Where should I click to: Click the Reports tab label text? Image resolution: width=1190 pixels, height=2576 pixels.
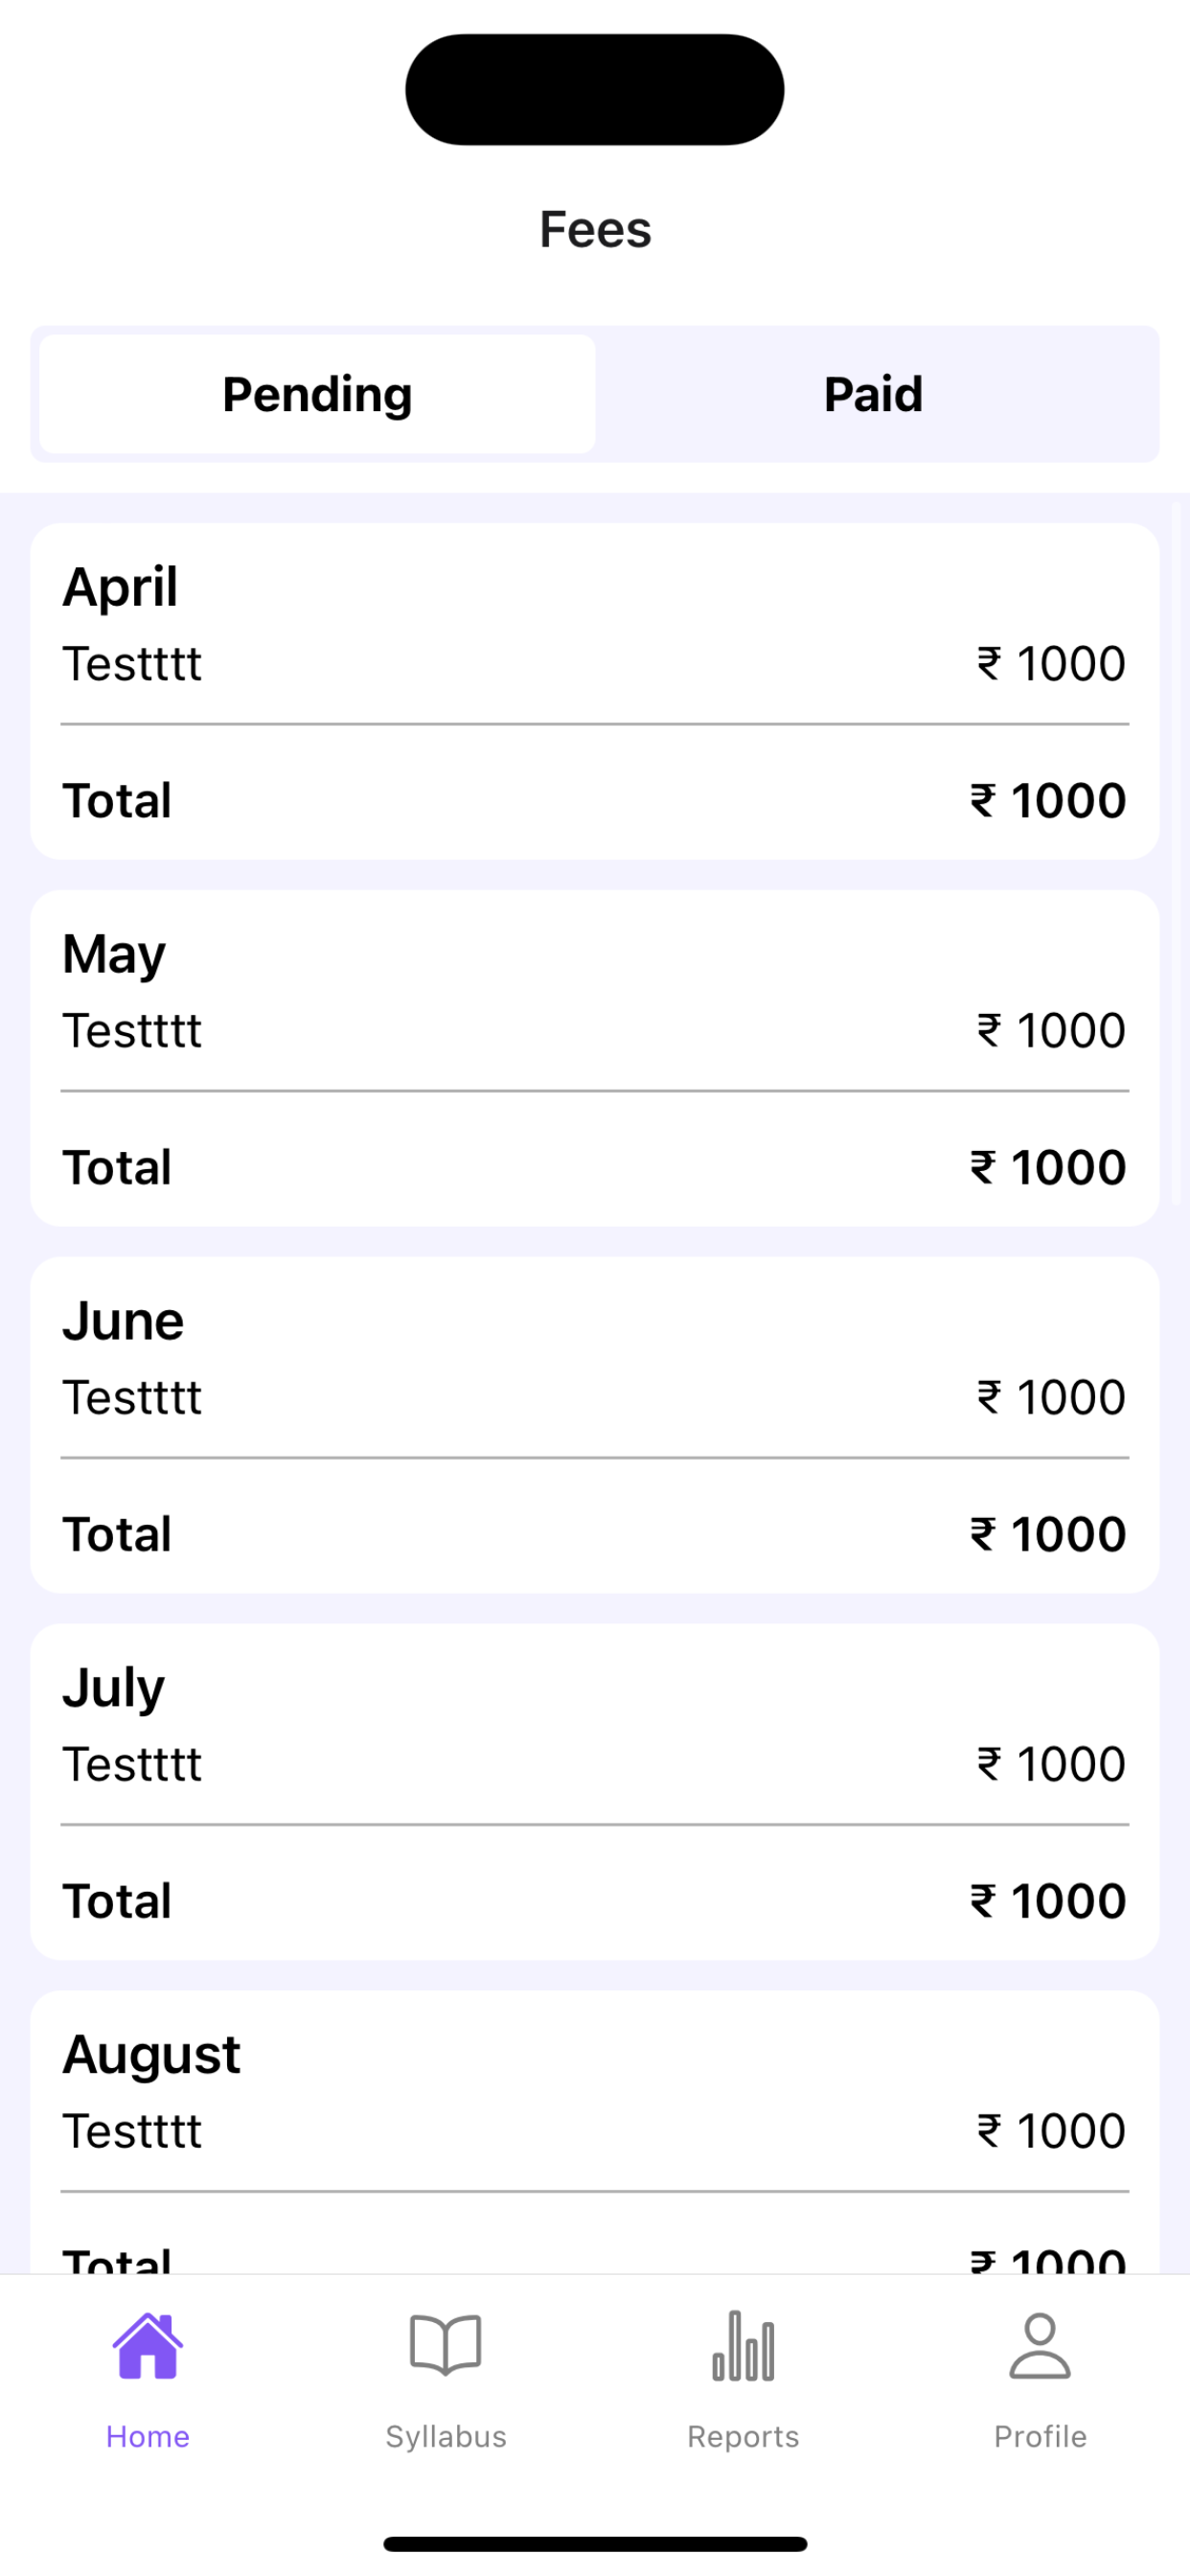(743, 2437)
